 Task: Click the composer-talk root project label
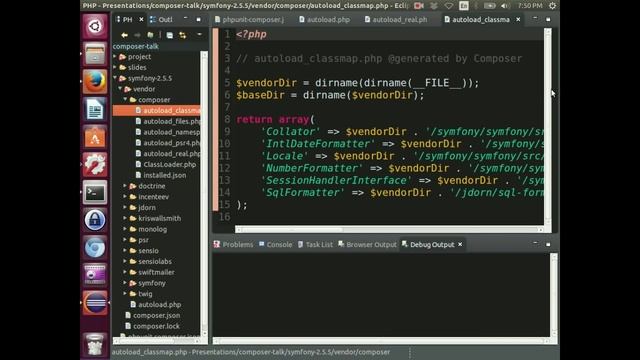tap(136, 46)
